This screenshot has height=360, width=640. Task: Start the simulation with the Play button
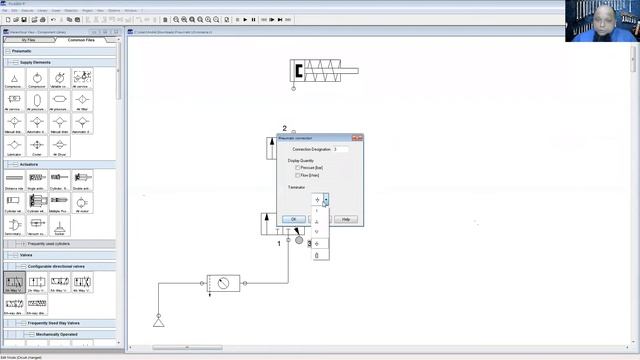point(245,20)
